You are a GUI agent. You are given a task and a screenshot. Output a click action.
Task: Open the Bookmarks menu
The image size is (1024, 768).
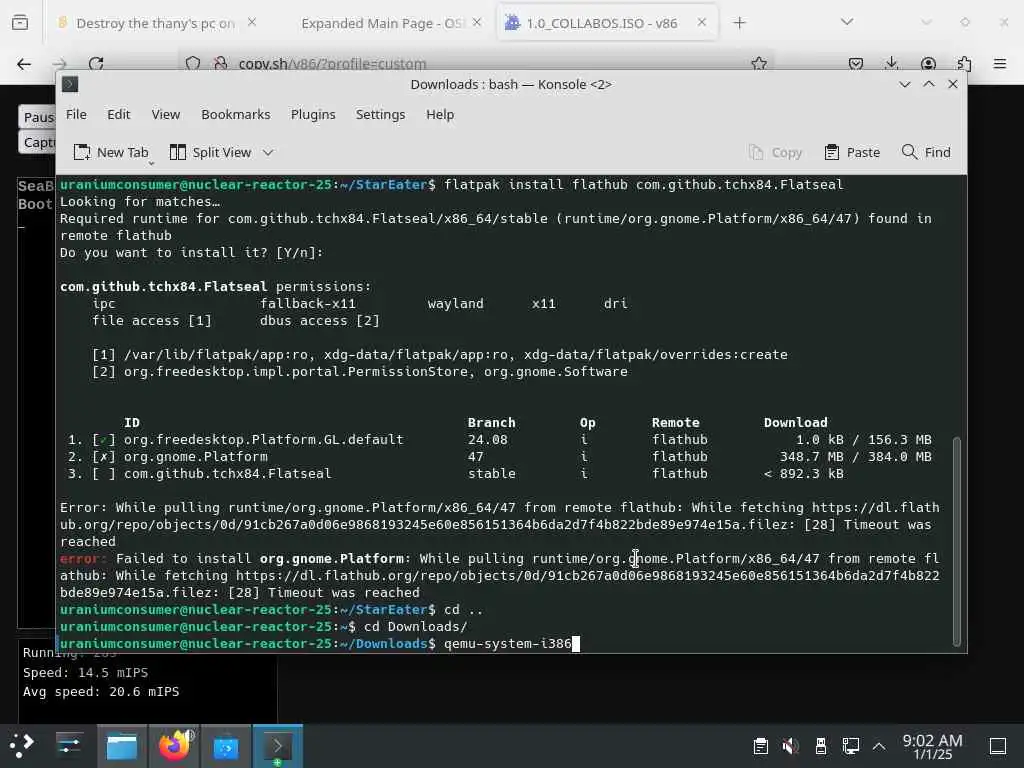click(235, 114)
